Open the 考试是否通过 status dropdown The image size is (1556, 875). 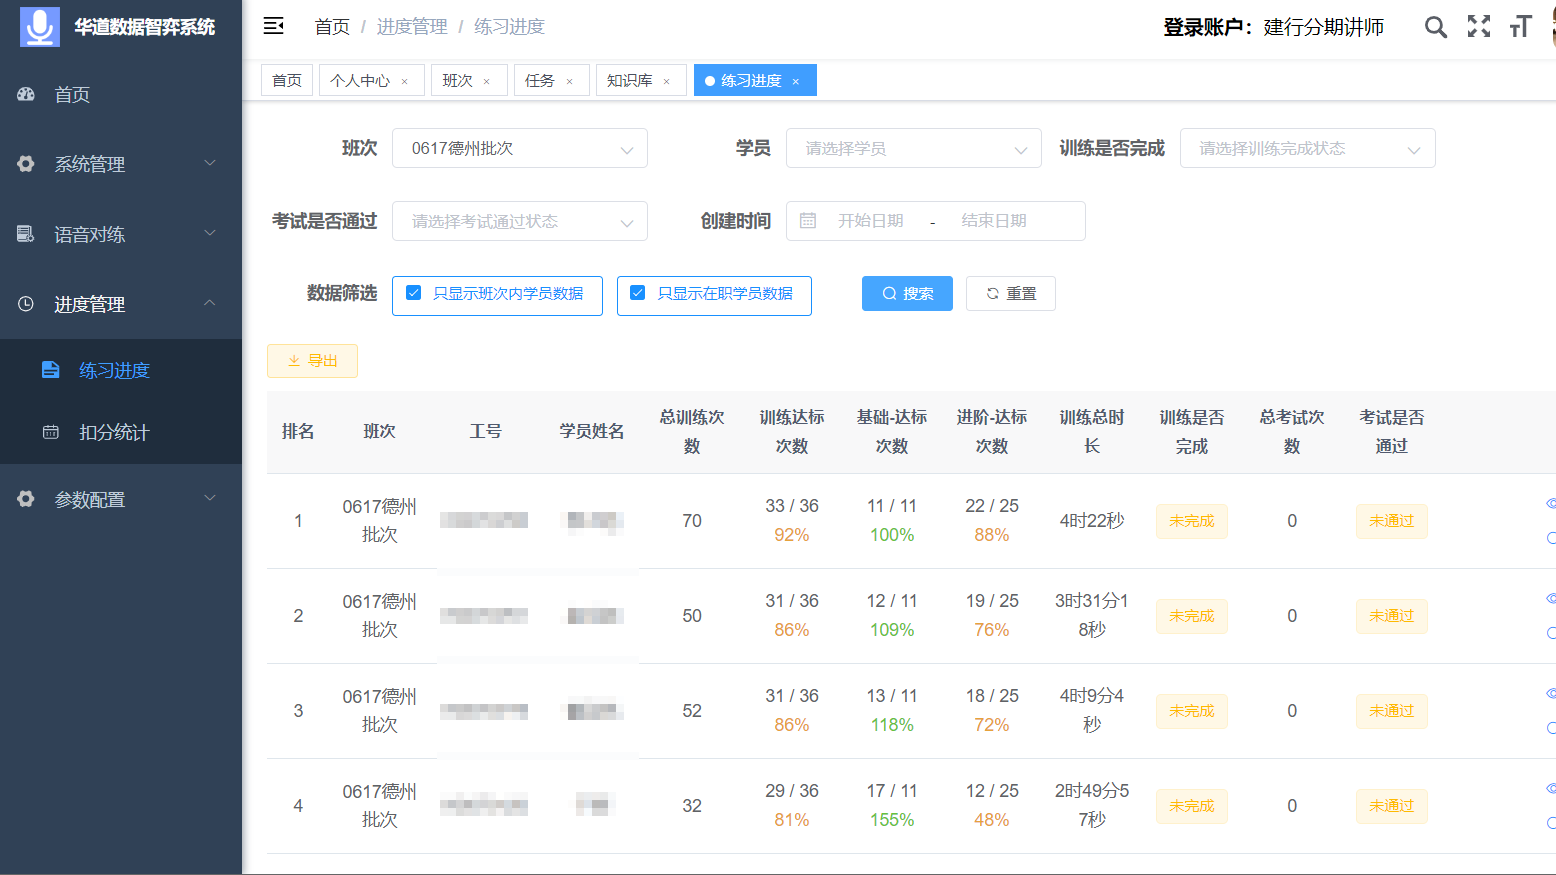[520, 221]
